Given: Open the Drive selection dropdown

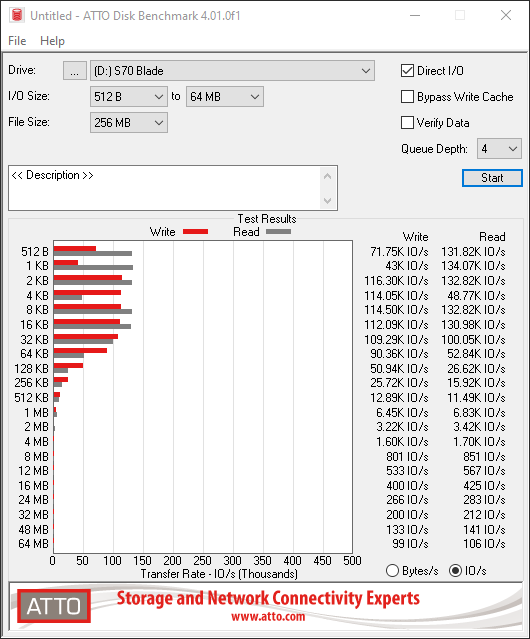Looking at the screenshot, I should point(232,71).
